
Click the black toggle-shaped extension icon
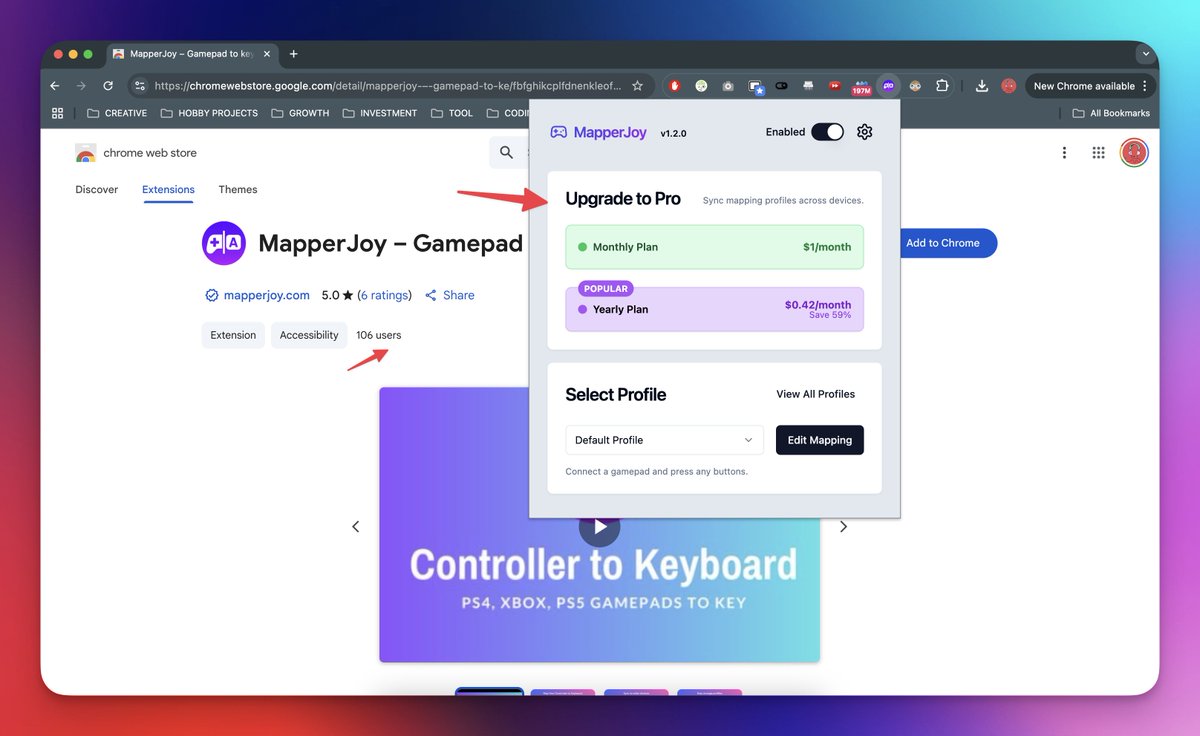(781, 86)
